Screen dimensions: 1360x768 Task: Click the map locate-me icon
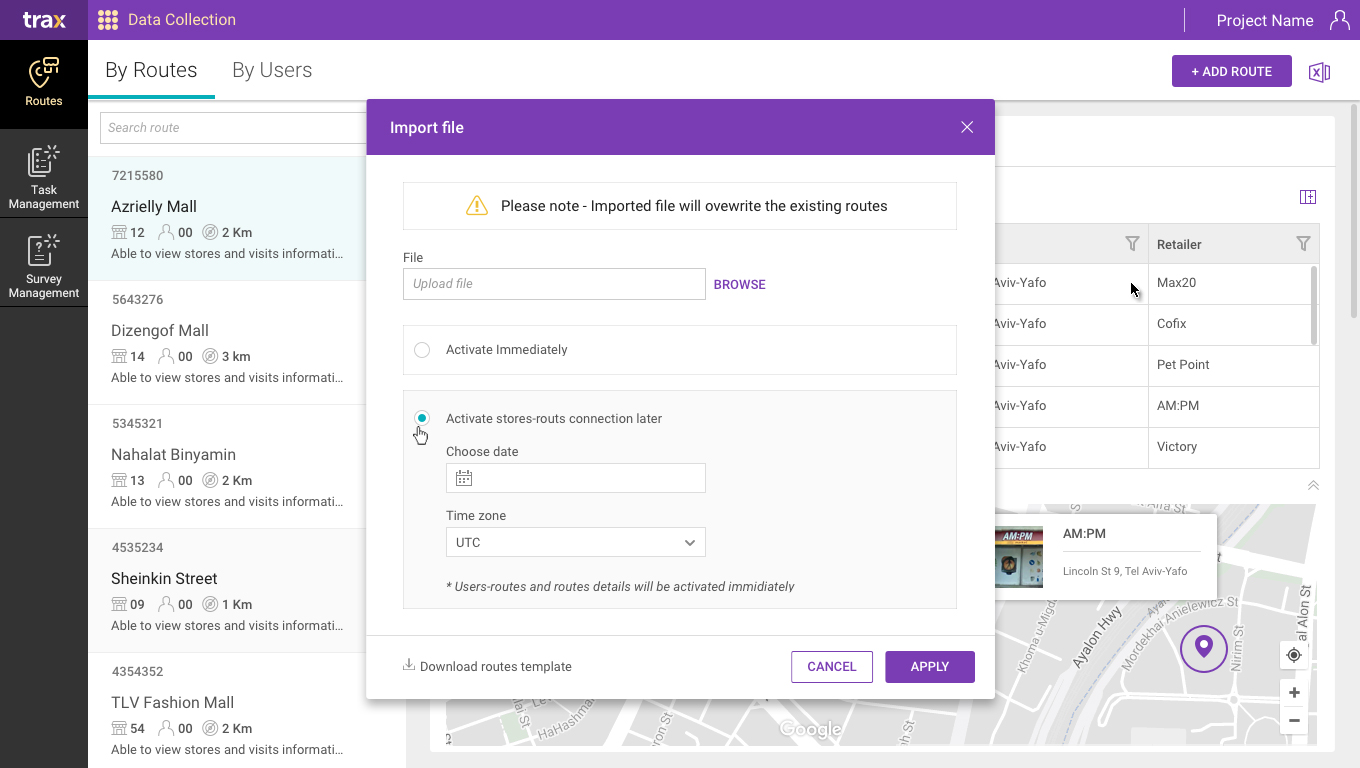pos(1294,655)
